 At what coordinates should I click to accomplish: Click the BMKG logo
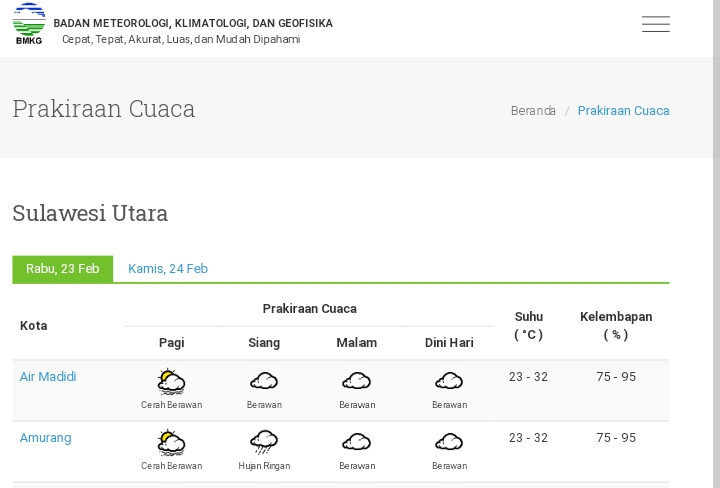coord(29,23)
